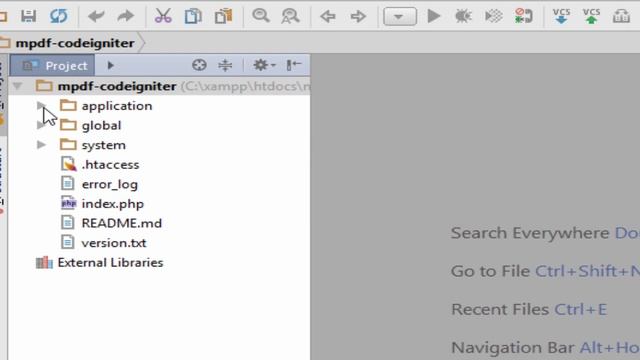Click the Go to File hint text
The height and width of the screenshot is (360, 640).
[490, 271]
